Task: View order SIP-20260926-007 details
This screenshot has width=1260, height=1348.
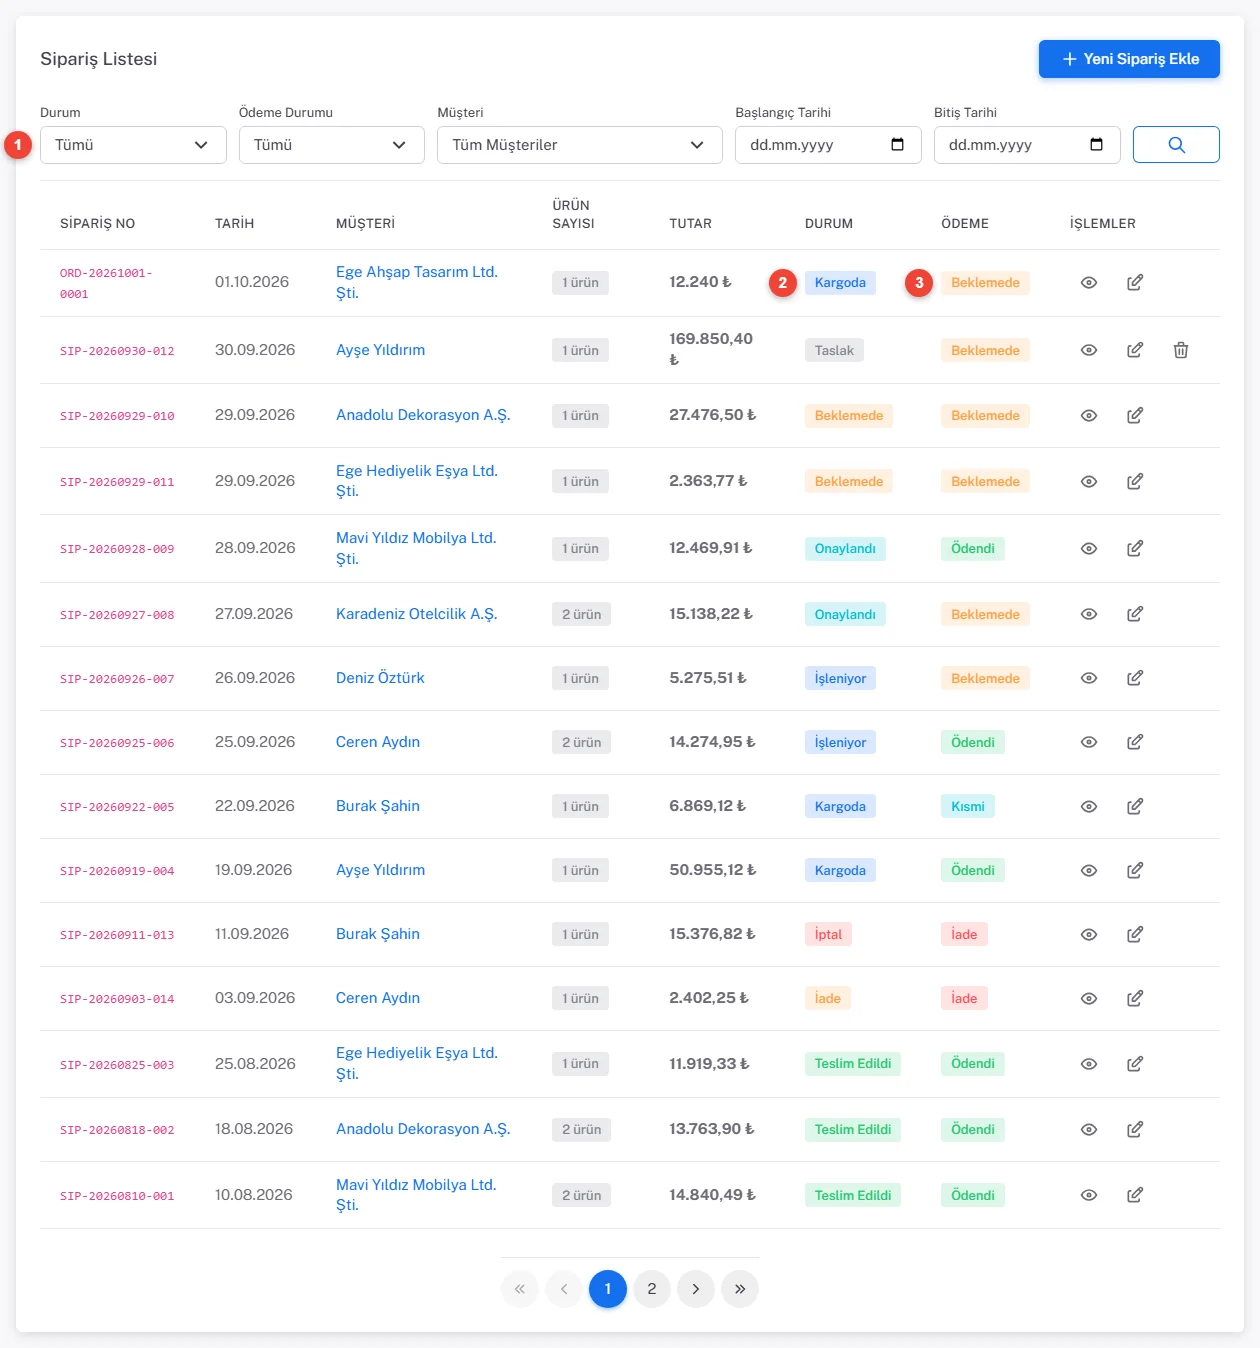Action: point(1089,678)
